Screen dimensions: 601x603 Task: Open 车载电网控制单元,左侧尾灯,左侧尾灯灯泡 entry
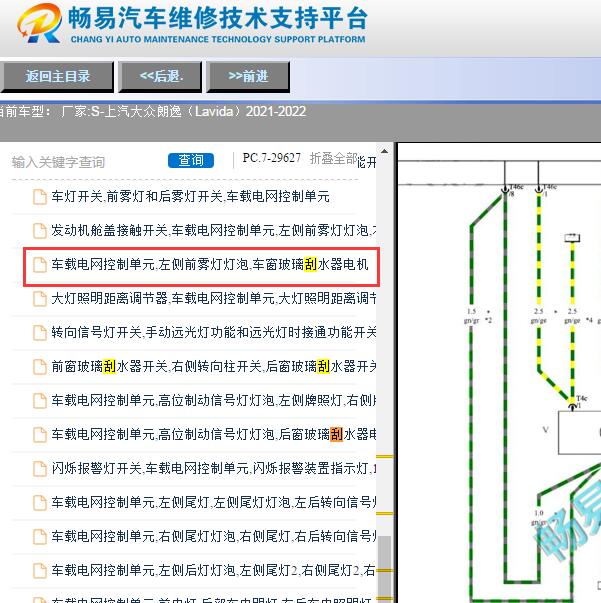click(x=213, y=502)
